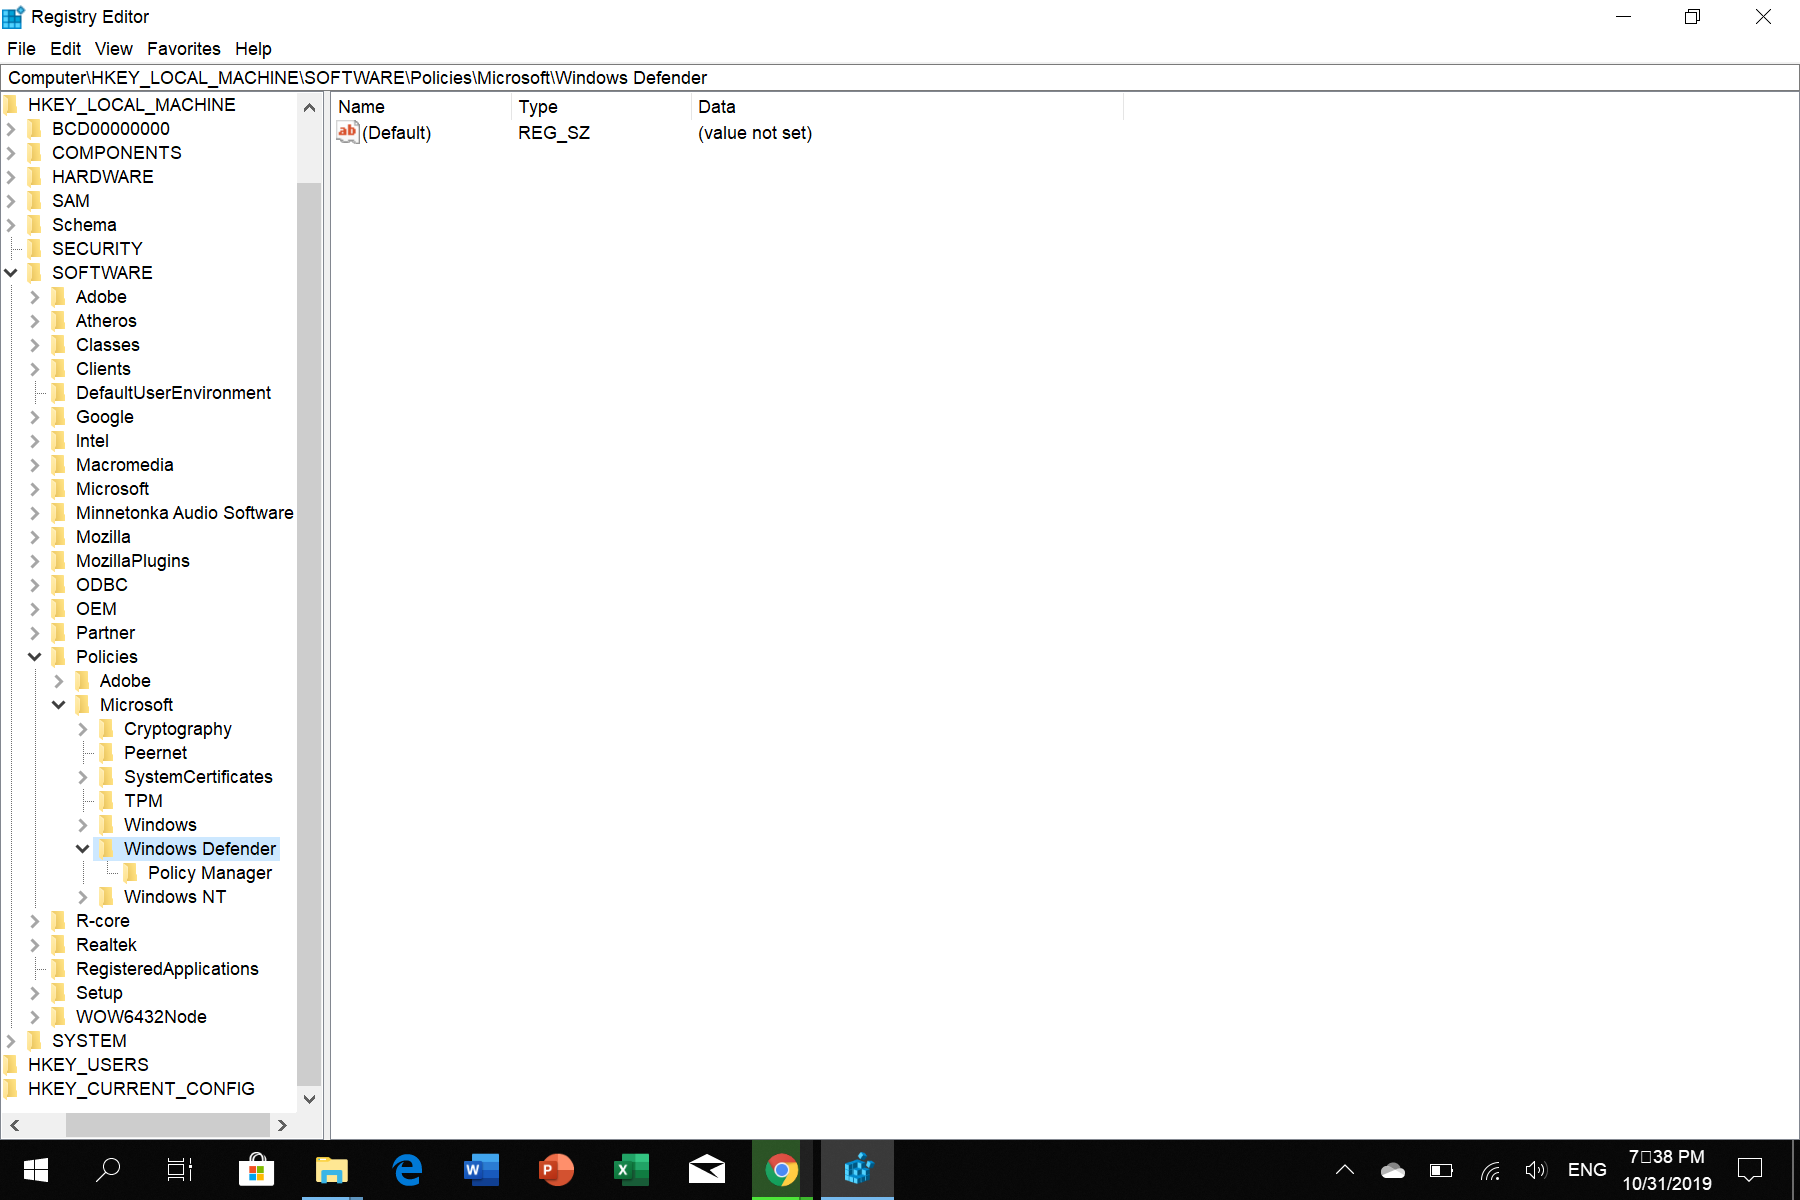Select the DefaultUserEnvironment folder icon
This screenshot has height=1200, width=1800.
pos(59,393)
